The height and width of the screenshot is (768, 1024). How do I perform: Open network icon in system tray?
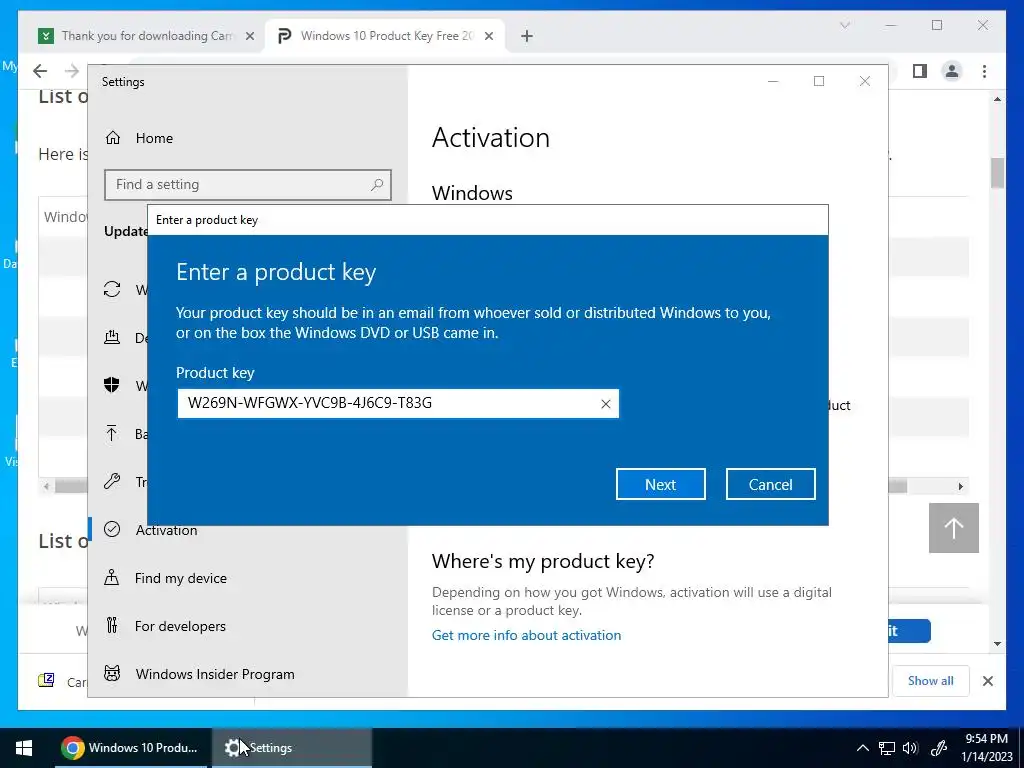pos(886,748)
